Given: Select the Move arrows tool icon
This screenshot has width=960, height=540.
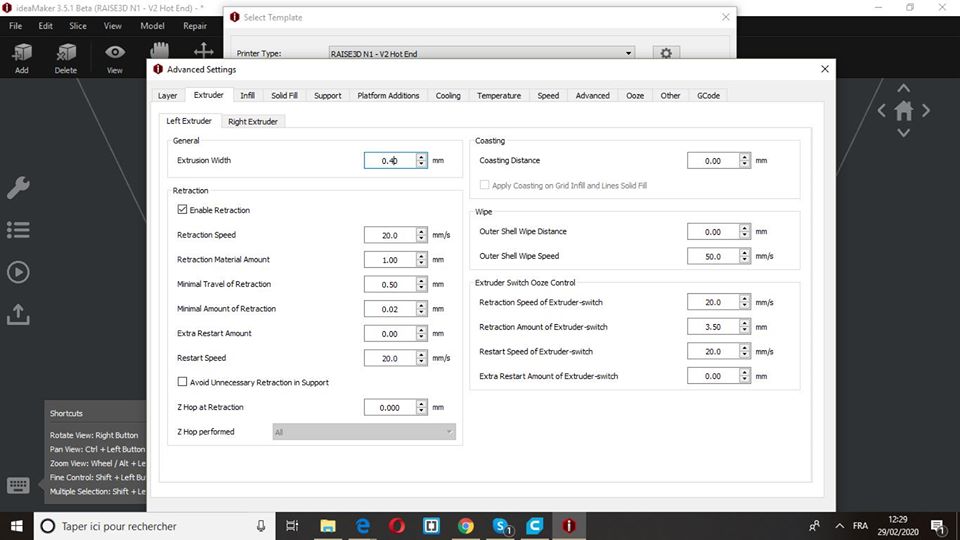Looking at the screenshot, I should point(203,50).
